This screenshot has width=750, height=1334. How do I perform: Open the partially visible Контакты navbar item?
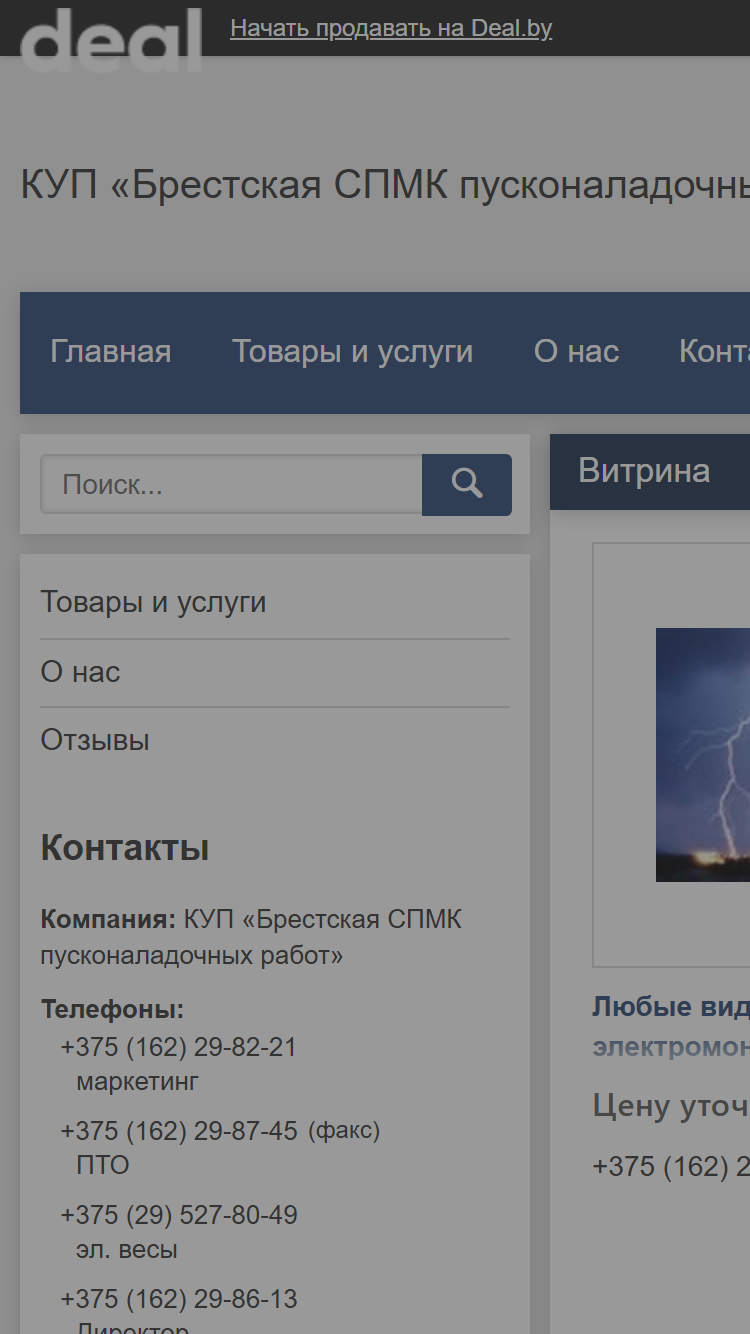[x=714, y=352]
